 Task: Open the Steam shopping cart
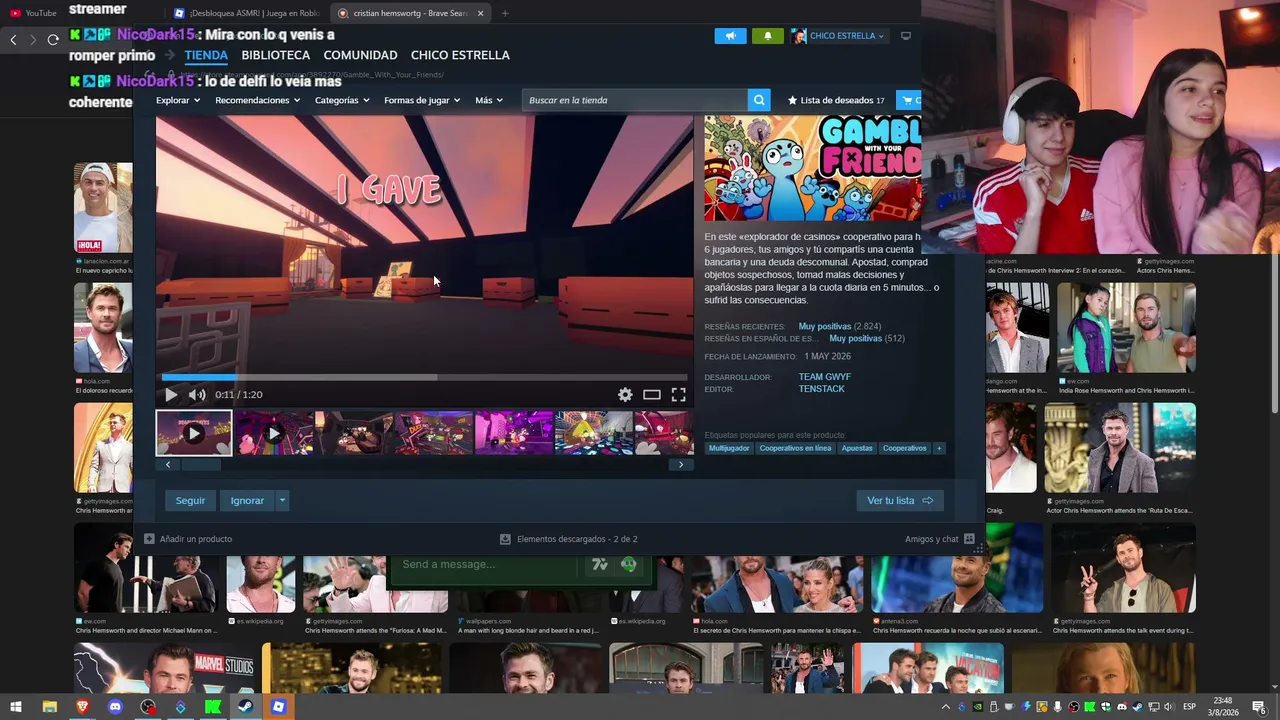pyautogui.click(x=909, y=100)
